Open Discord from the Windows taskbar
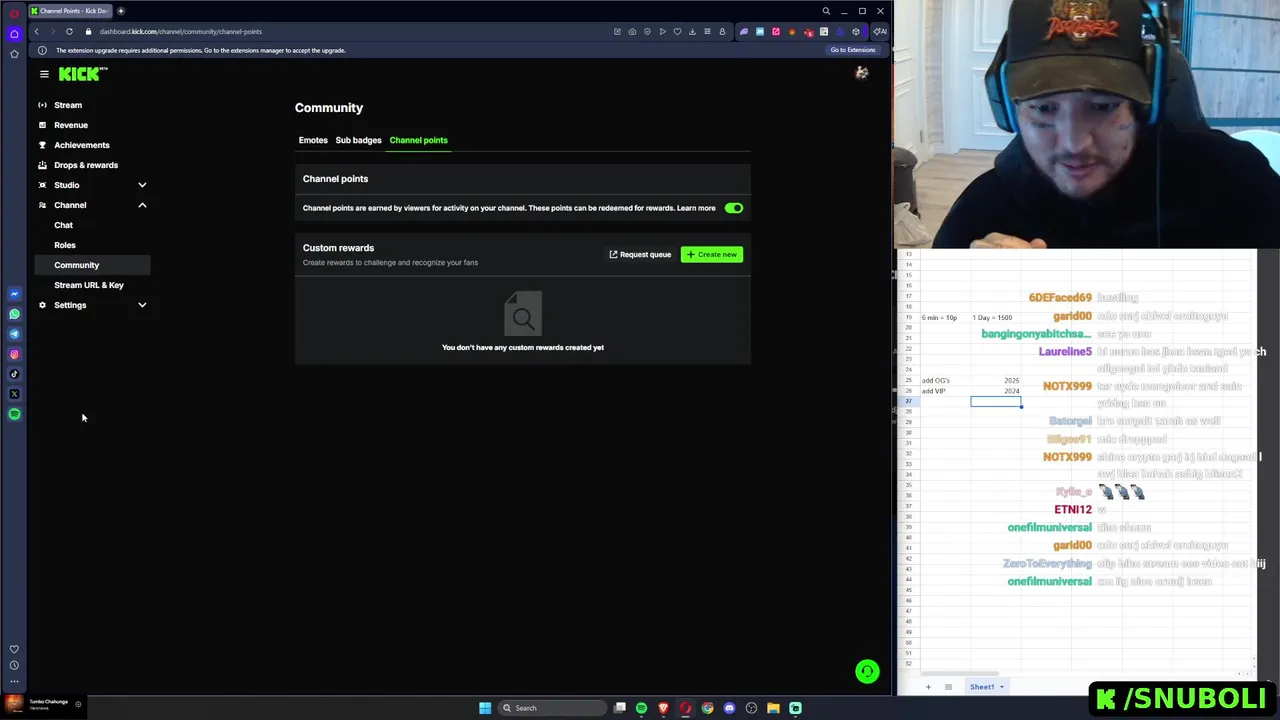 729,708
